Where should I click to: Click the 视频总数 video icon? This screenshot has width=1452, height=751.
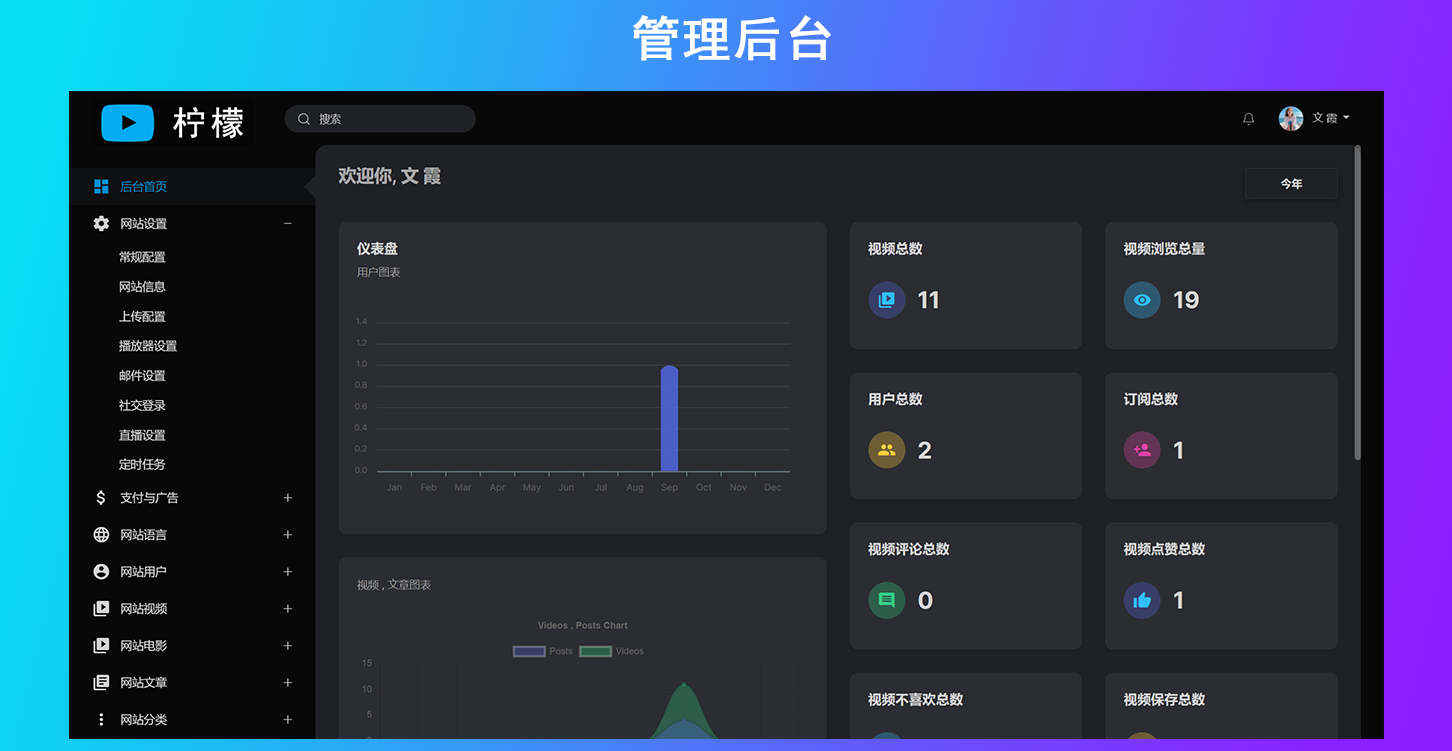click(887, 300)
